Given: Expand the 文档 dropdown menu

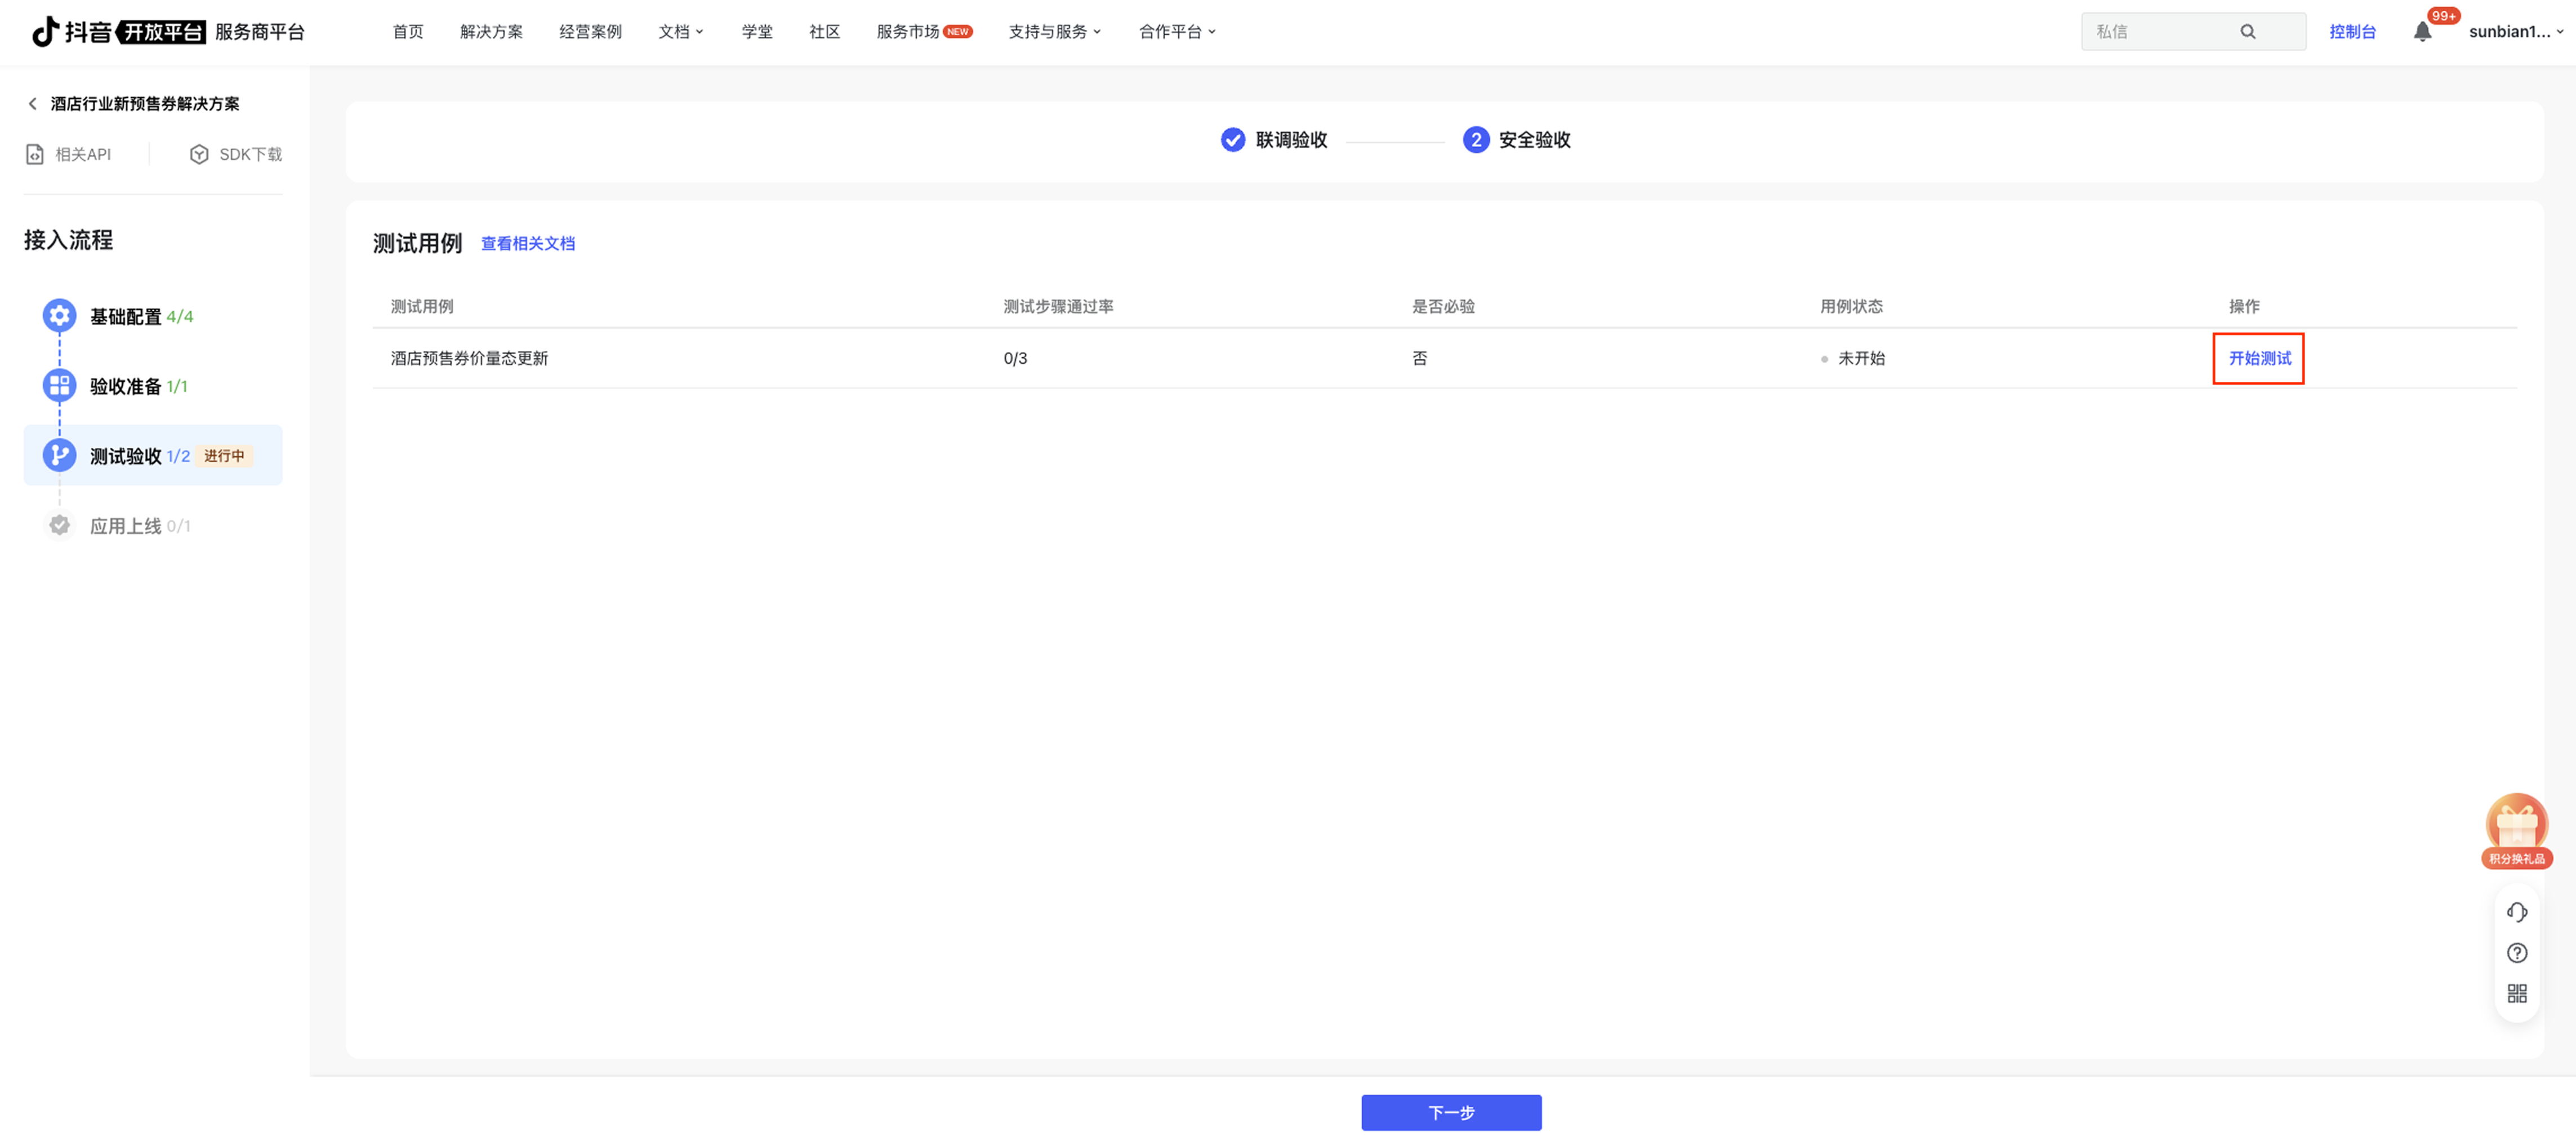Looking at the screenshot, I should pyautogui.click(x=680, y=32).
